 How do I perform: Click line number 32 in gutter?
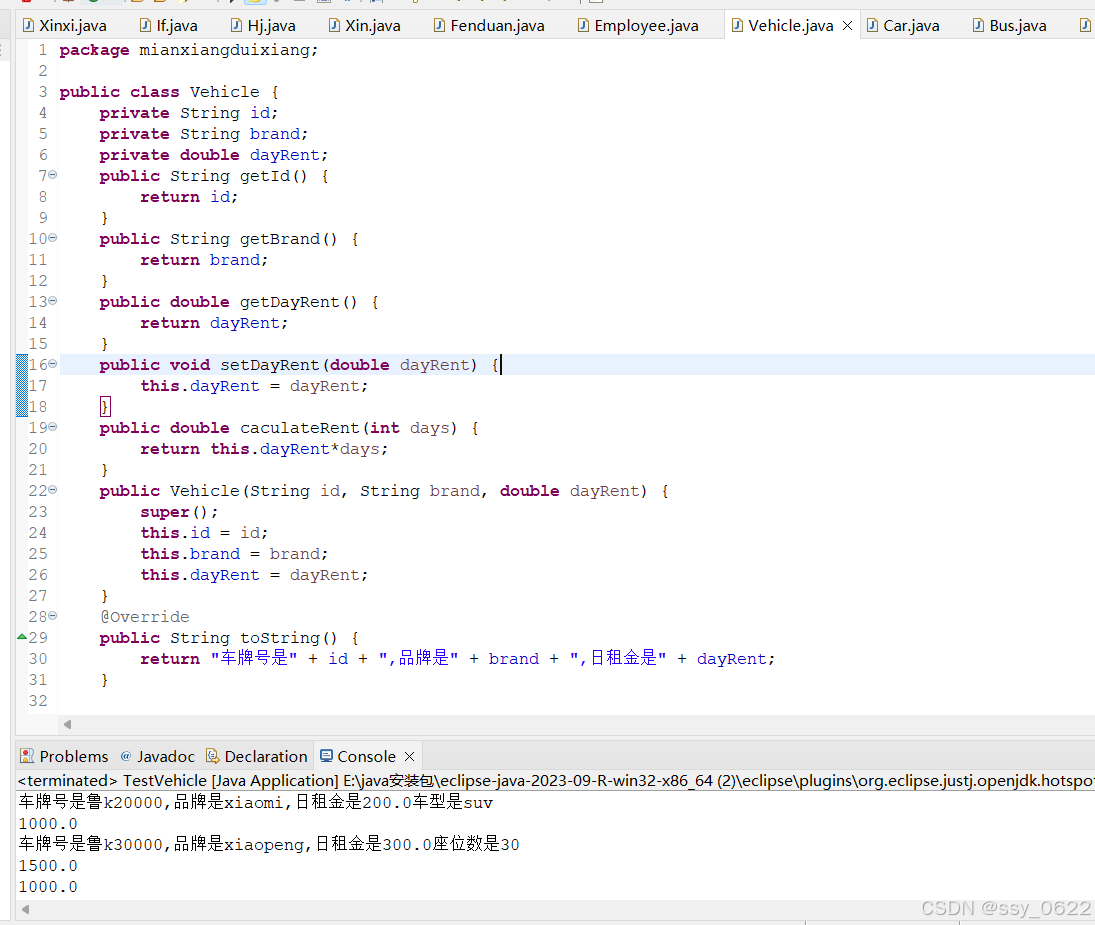(38, 700)
